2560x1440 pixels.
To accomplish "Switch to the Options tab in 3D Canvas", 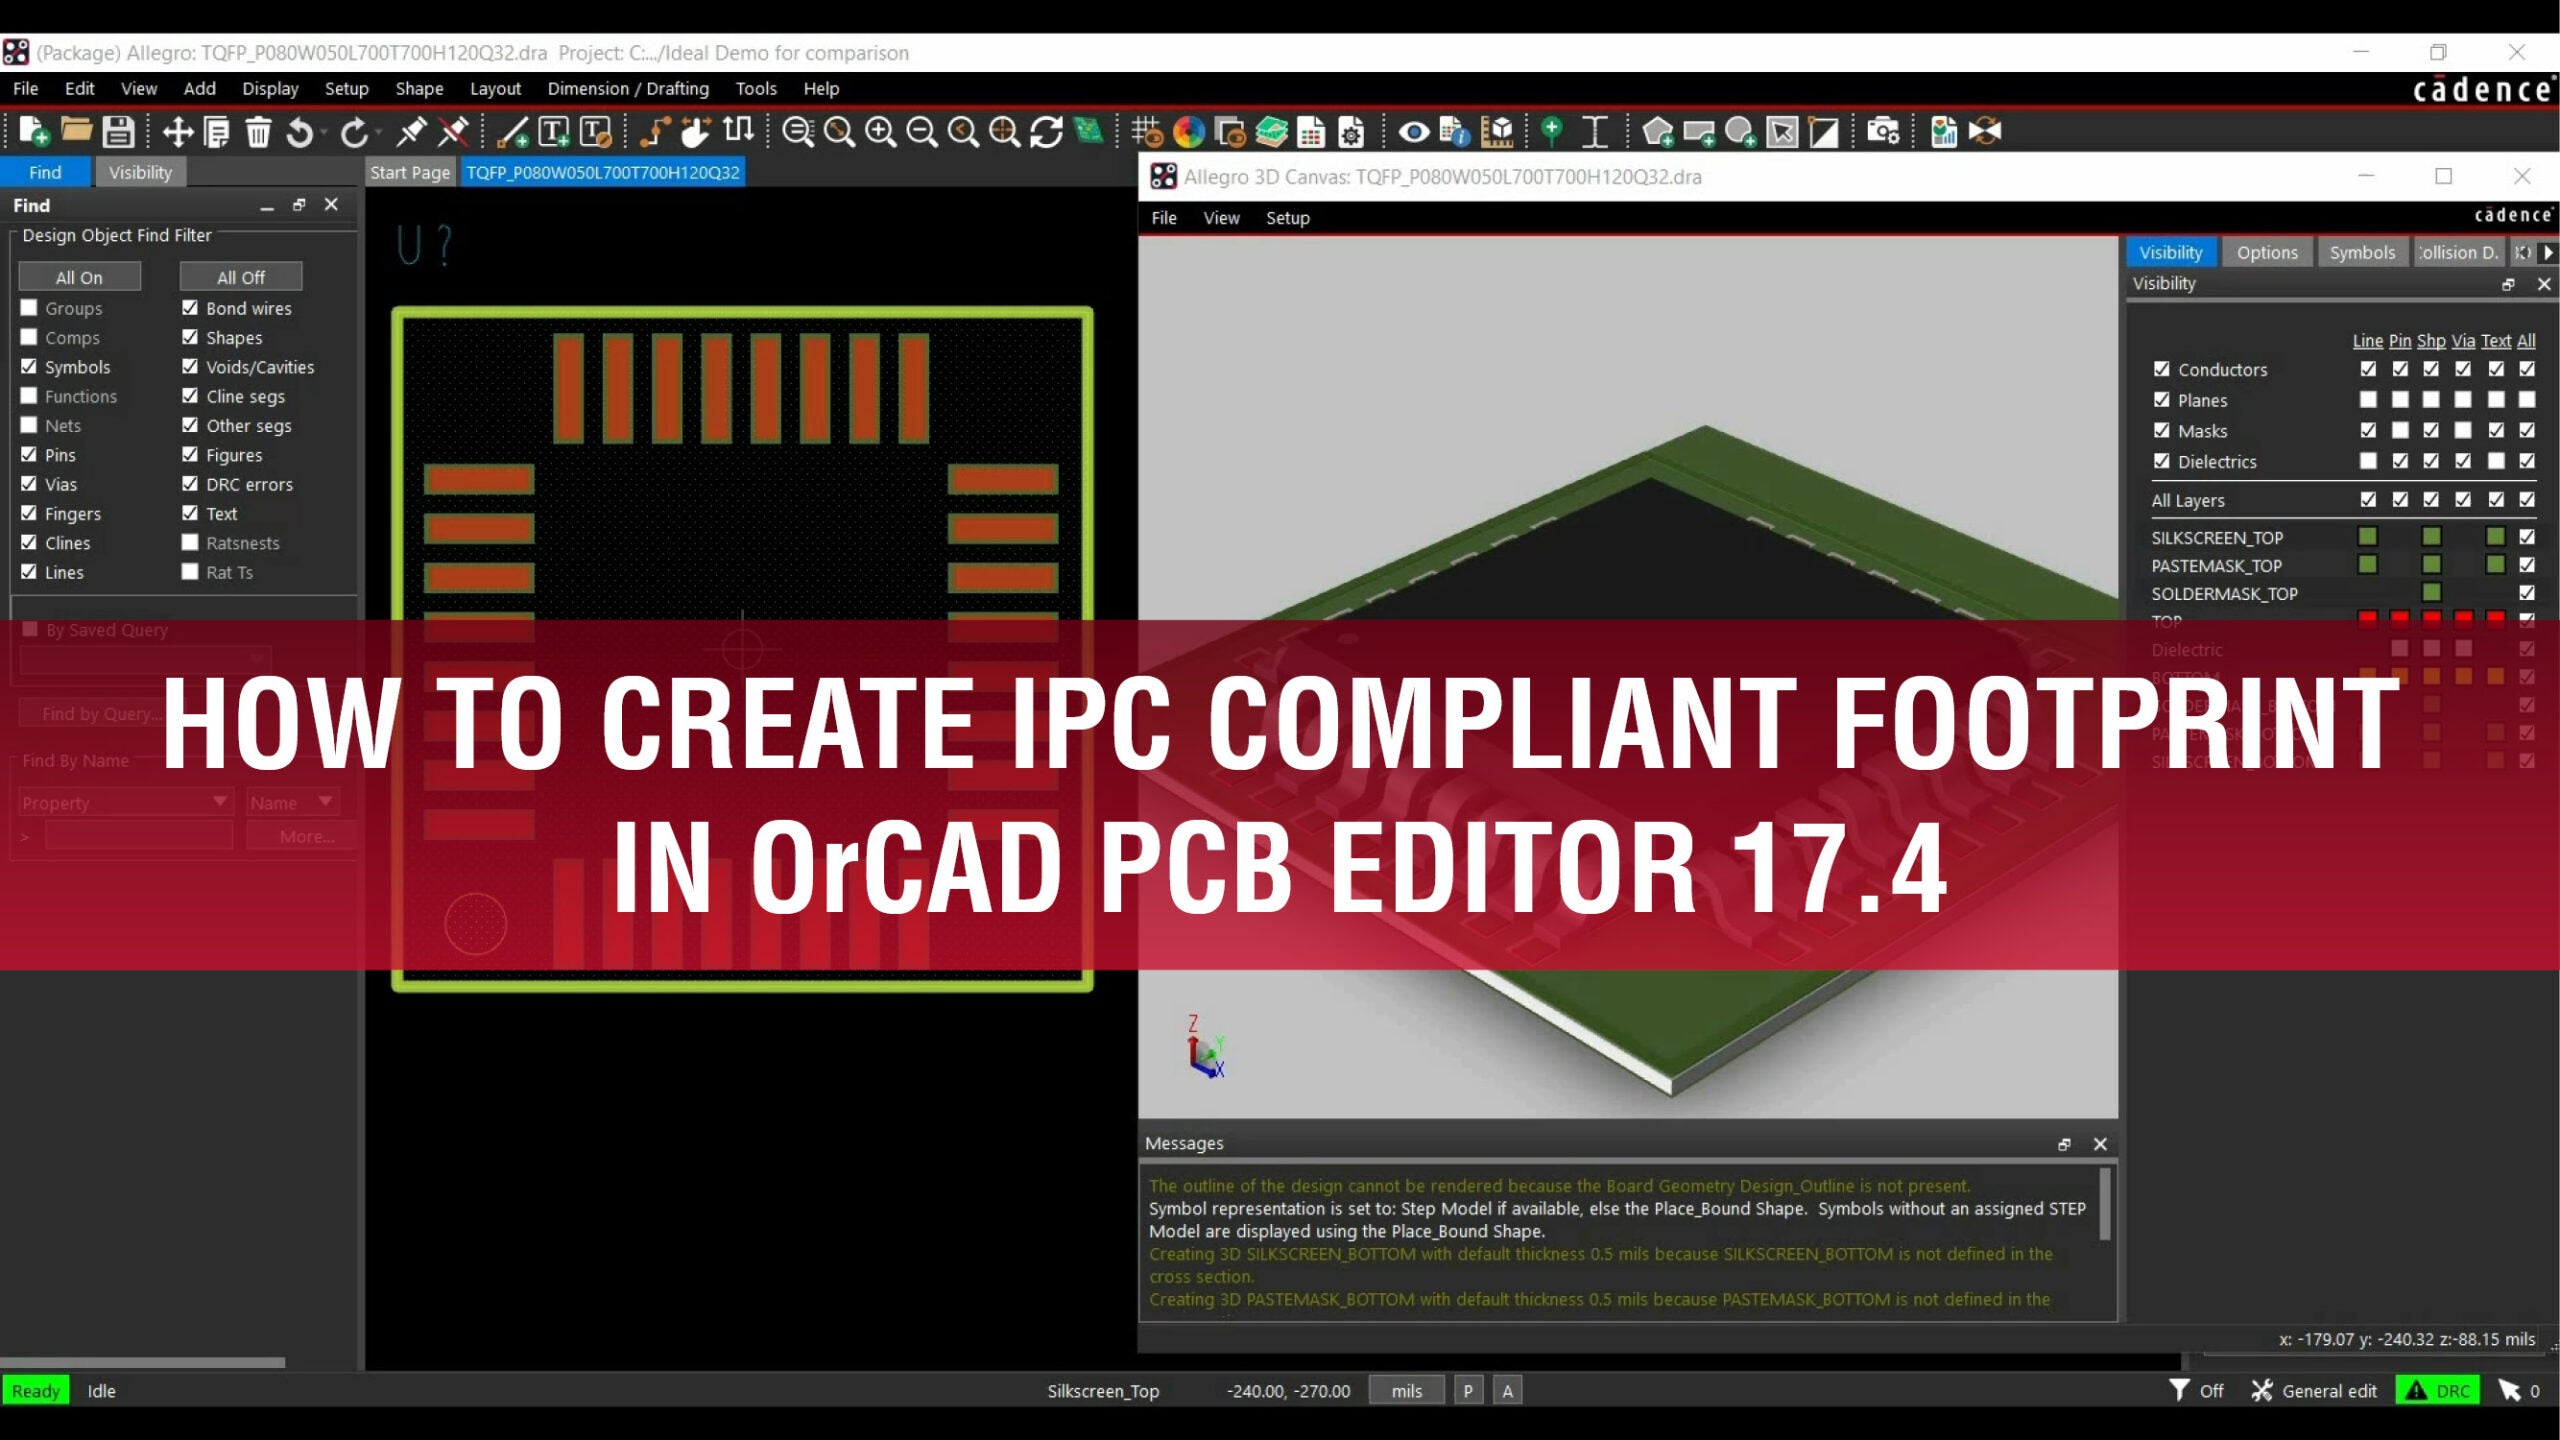I will 2267,252.
